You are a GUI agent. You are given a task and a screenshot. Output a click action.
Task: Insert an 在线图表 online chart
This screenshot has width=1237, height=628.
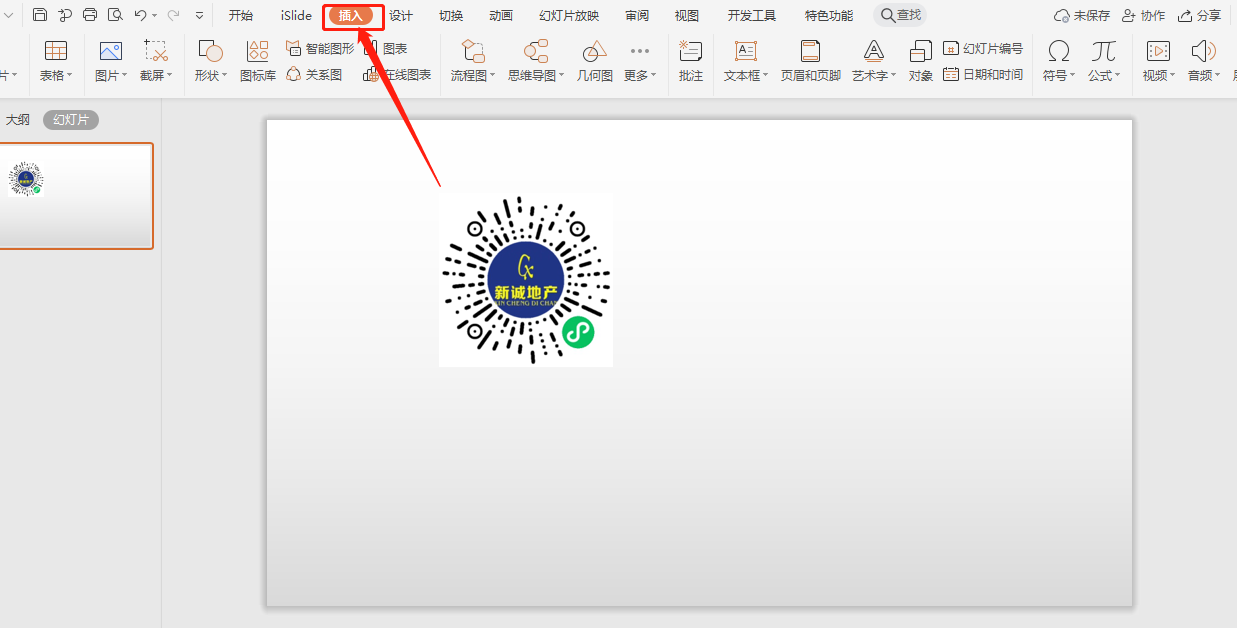pyautogui.click(x=398, y=74)
